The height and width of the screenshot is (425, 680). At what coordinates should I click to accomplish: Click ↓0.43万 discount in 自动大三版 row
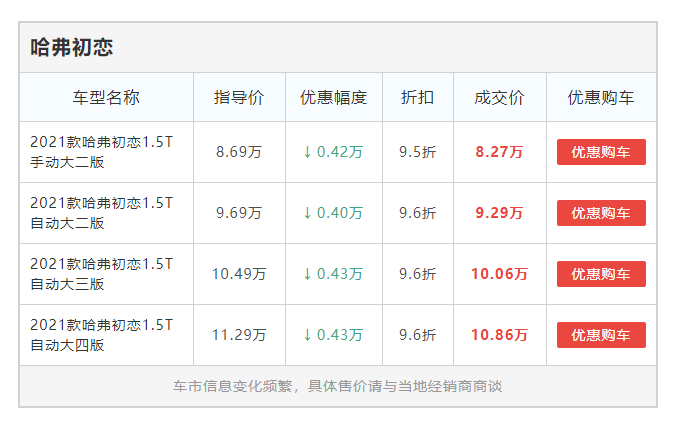coord(333,274)
